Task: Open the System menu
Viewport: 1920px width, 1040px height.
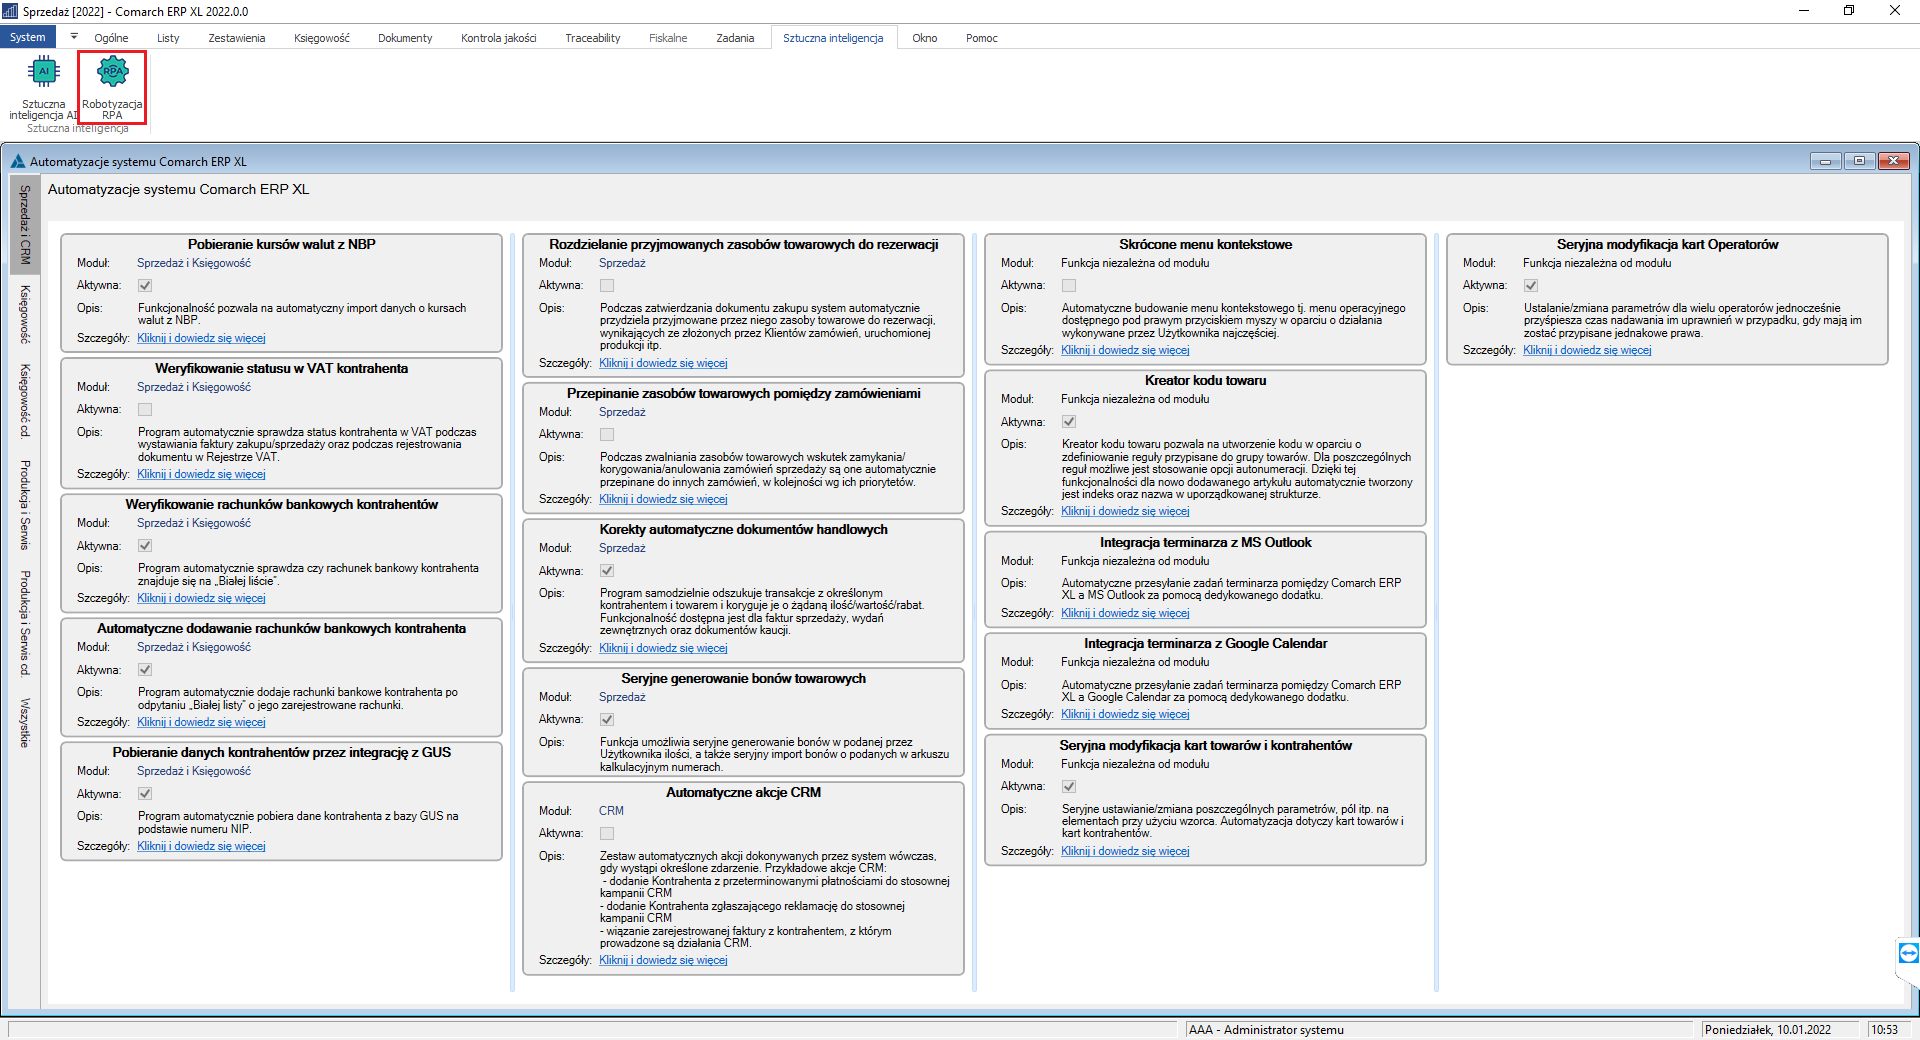Action: click(28, 37)
